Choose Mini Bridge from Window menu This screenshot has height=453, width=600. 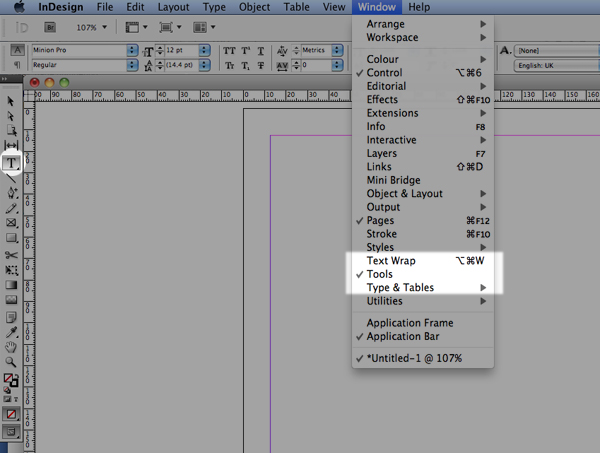423,180
